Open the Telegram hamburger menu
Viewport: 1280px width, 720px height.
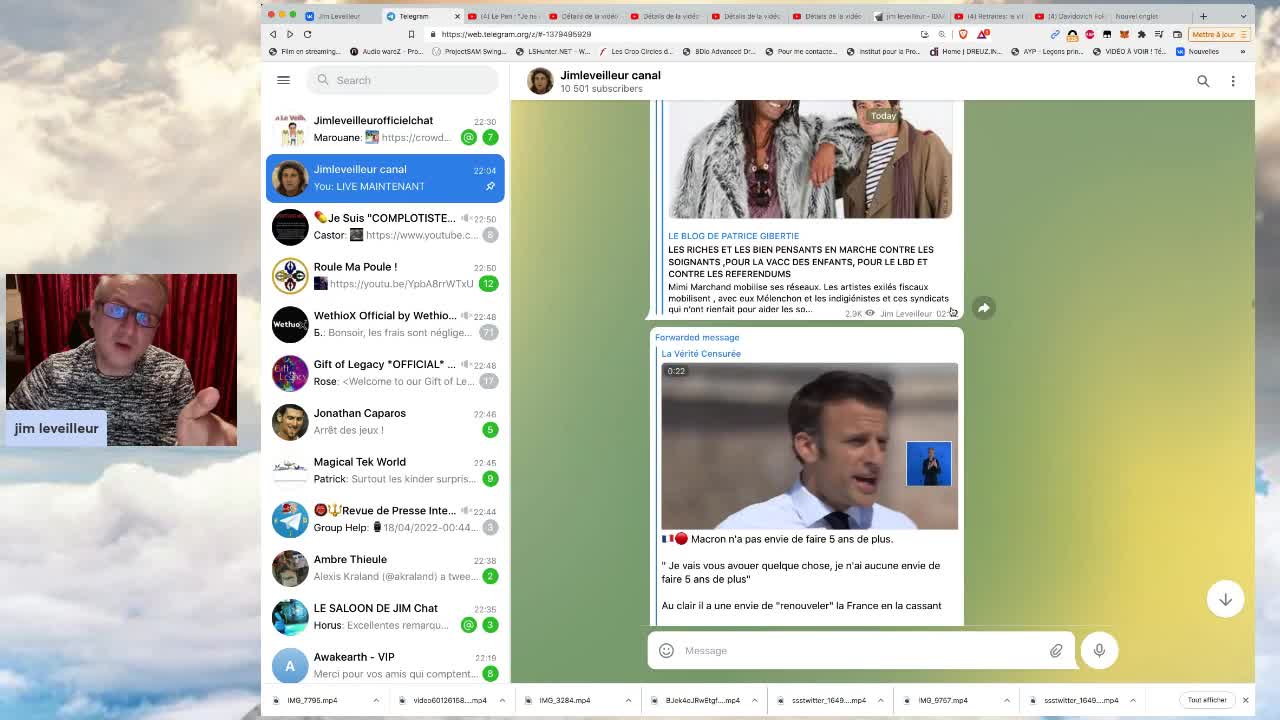pyautogui.click(x=283, y=80)
